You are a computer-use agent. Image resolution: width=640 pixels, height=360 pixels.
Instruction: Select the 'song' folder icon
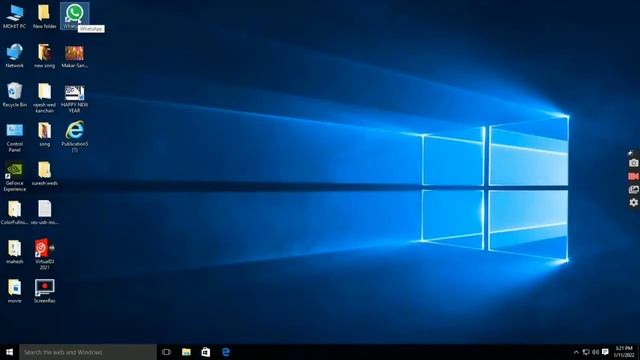(x=44, y=134)
